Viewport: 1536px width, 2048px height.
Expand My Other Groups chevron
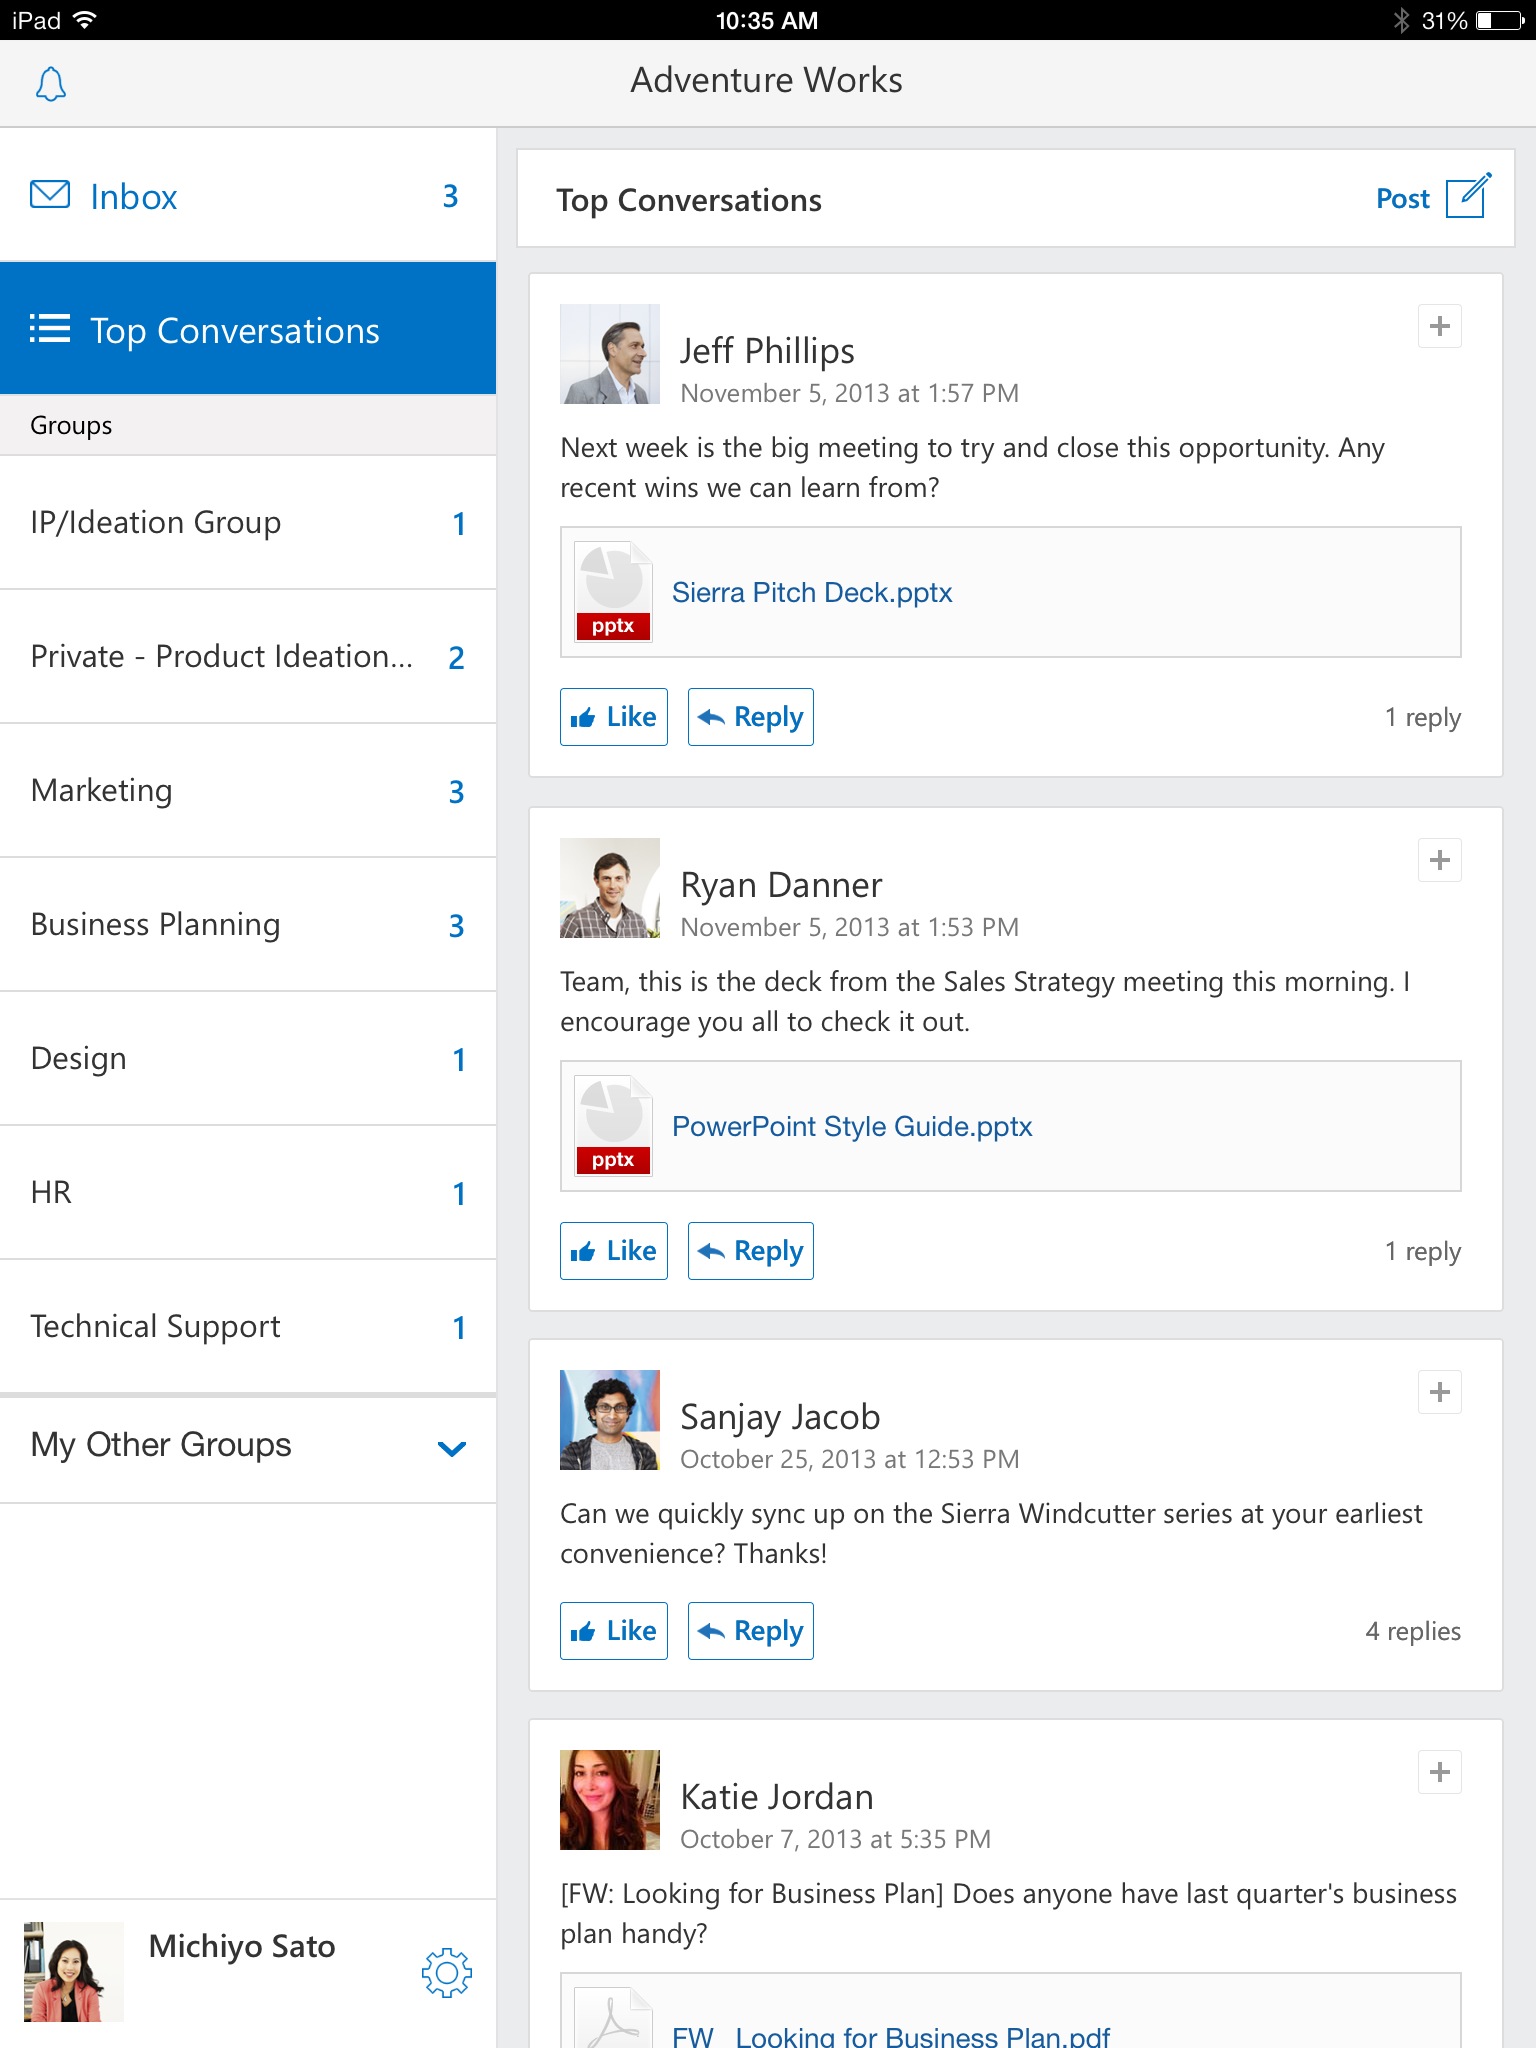pos(452,1448)
